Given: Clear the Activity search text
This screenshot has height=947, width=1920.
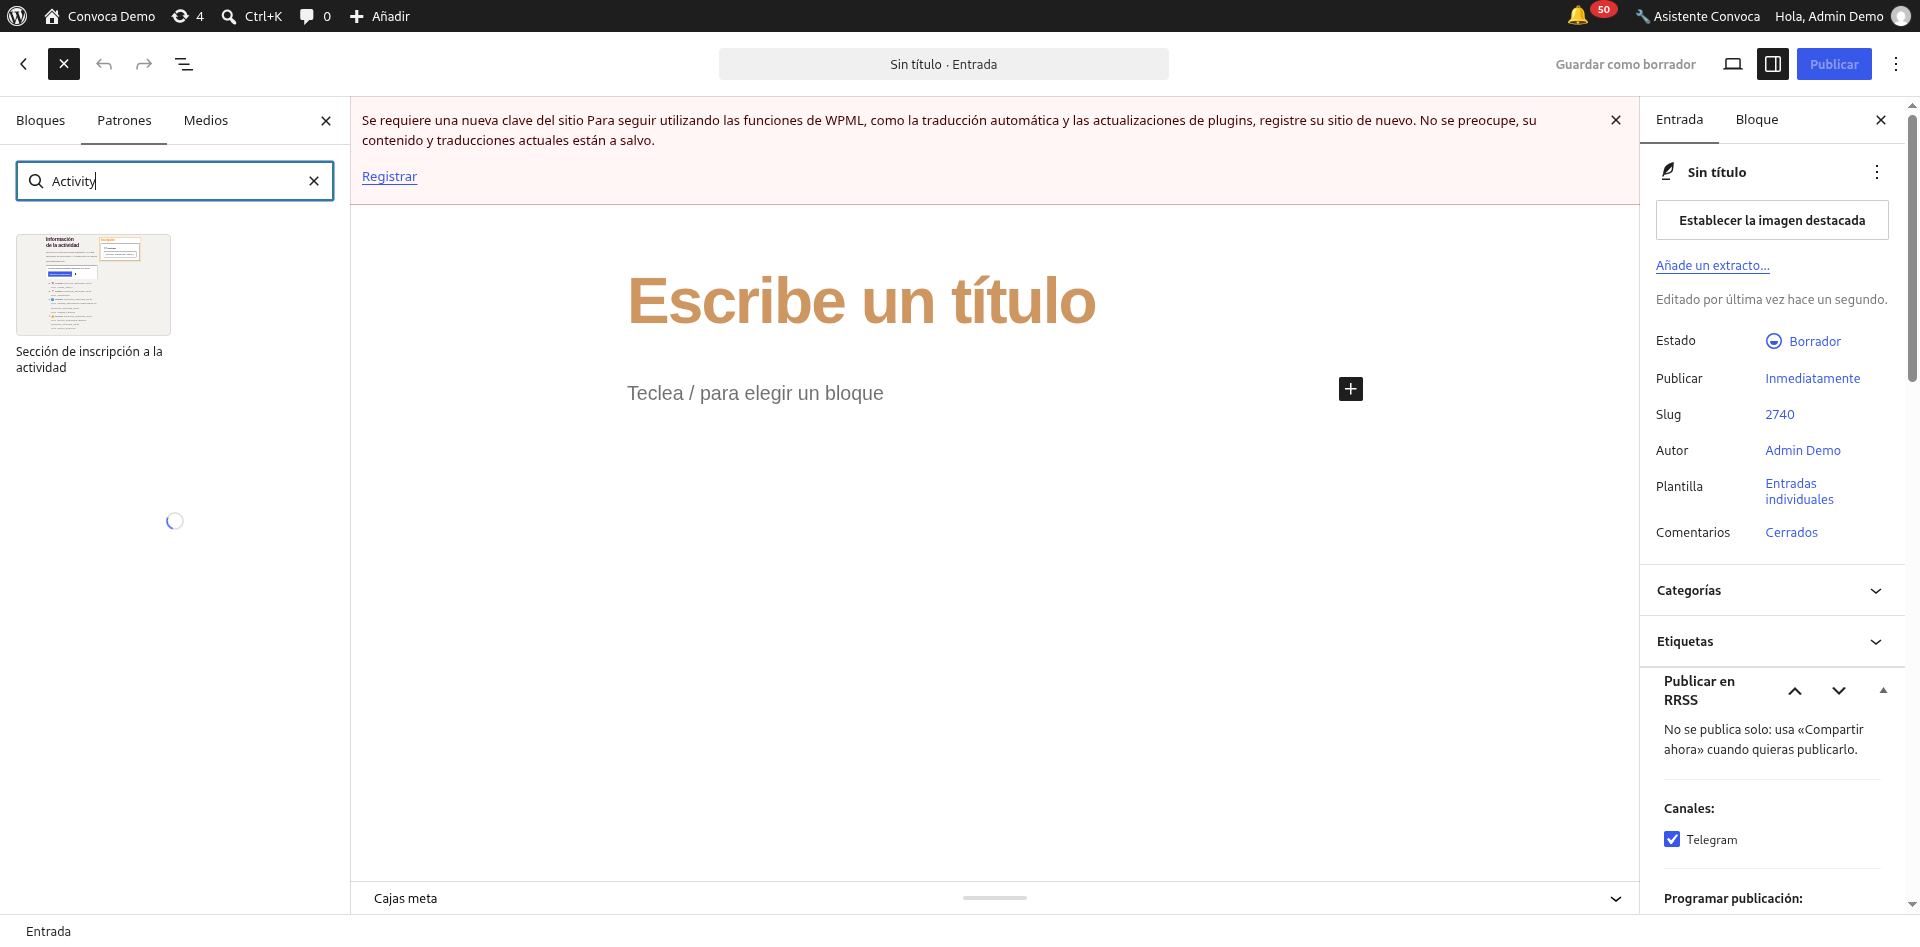Looking at the screenshot, I should 314,181.
